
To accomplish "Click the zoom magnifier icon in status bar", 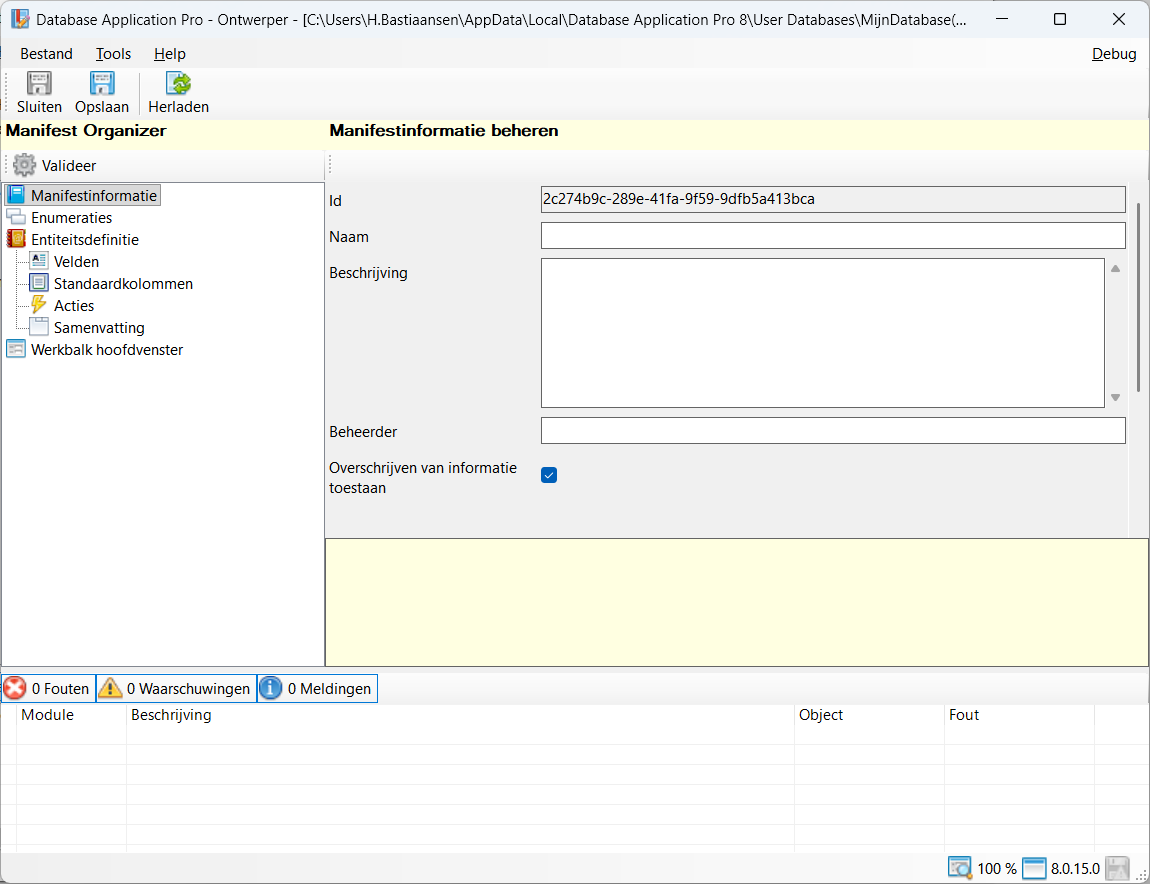I will 960,868.
